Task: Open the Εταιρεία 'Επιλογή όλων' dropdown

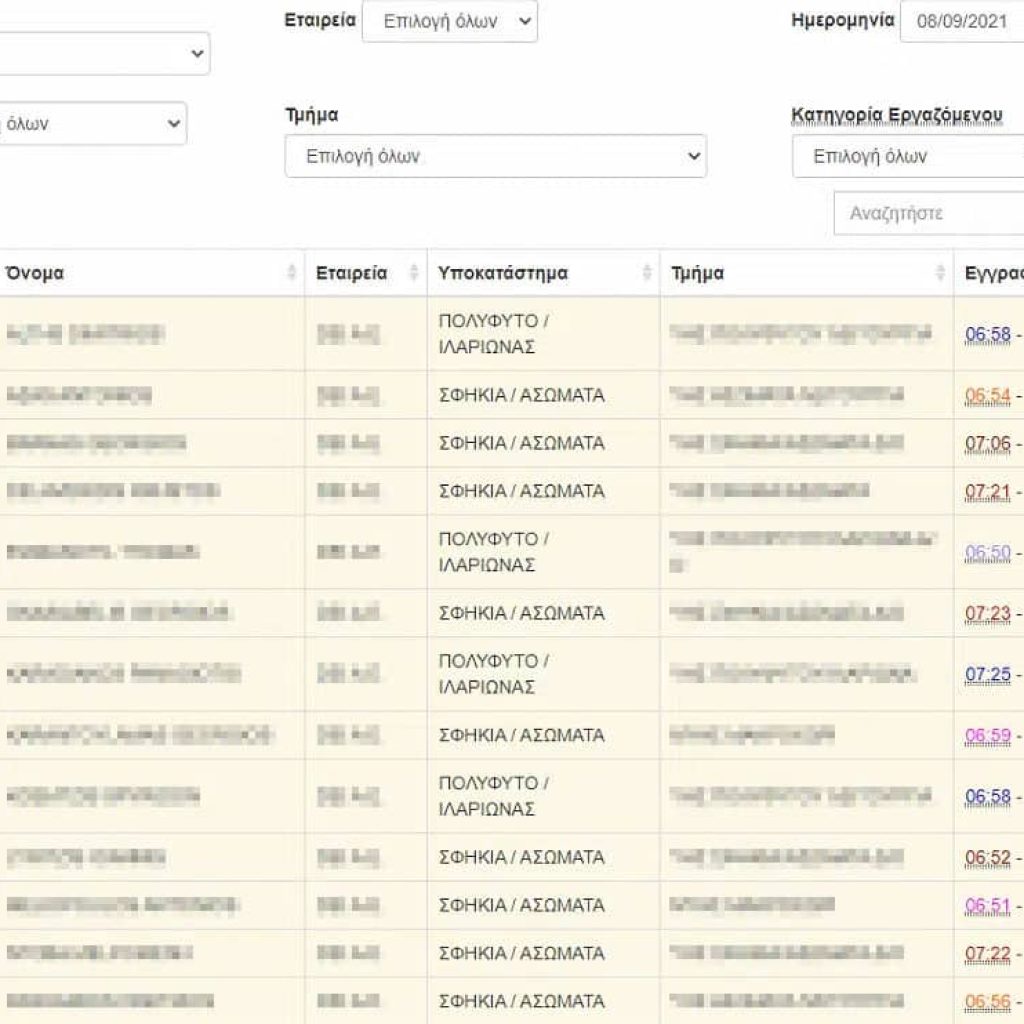Action: coord(450,22)
